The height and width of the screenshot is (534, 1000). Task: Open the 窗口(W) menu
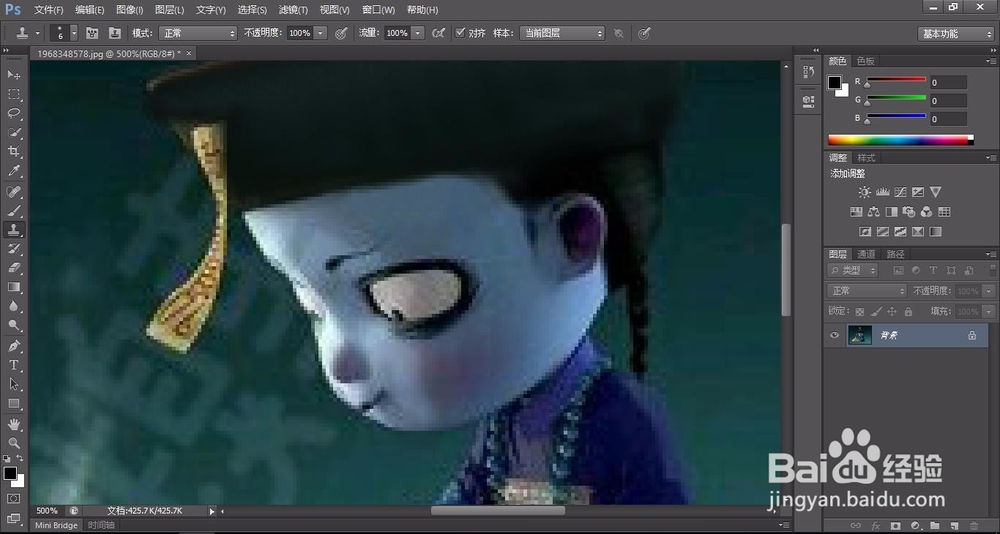(x=378, y=10)
